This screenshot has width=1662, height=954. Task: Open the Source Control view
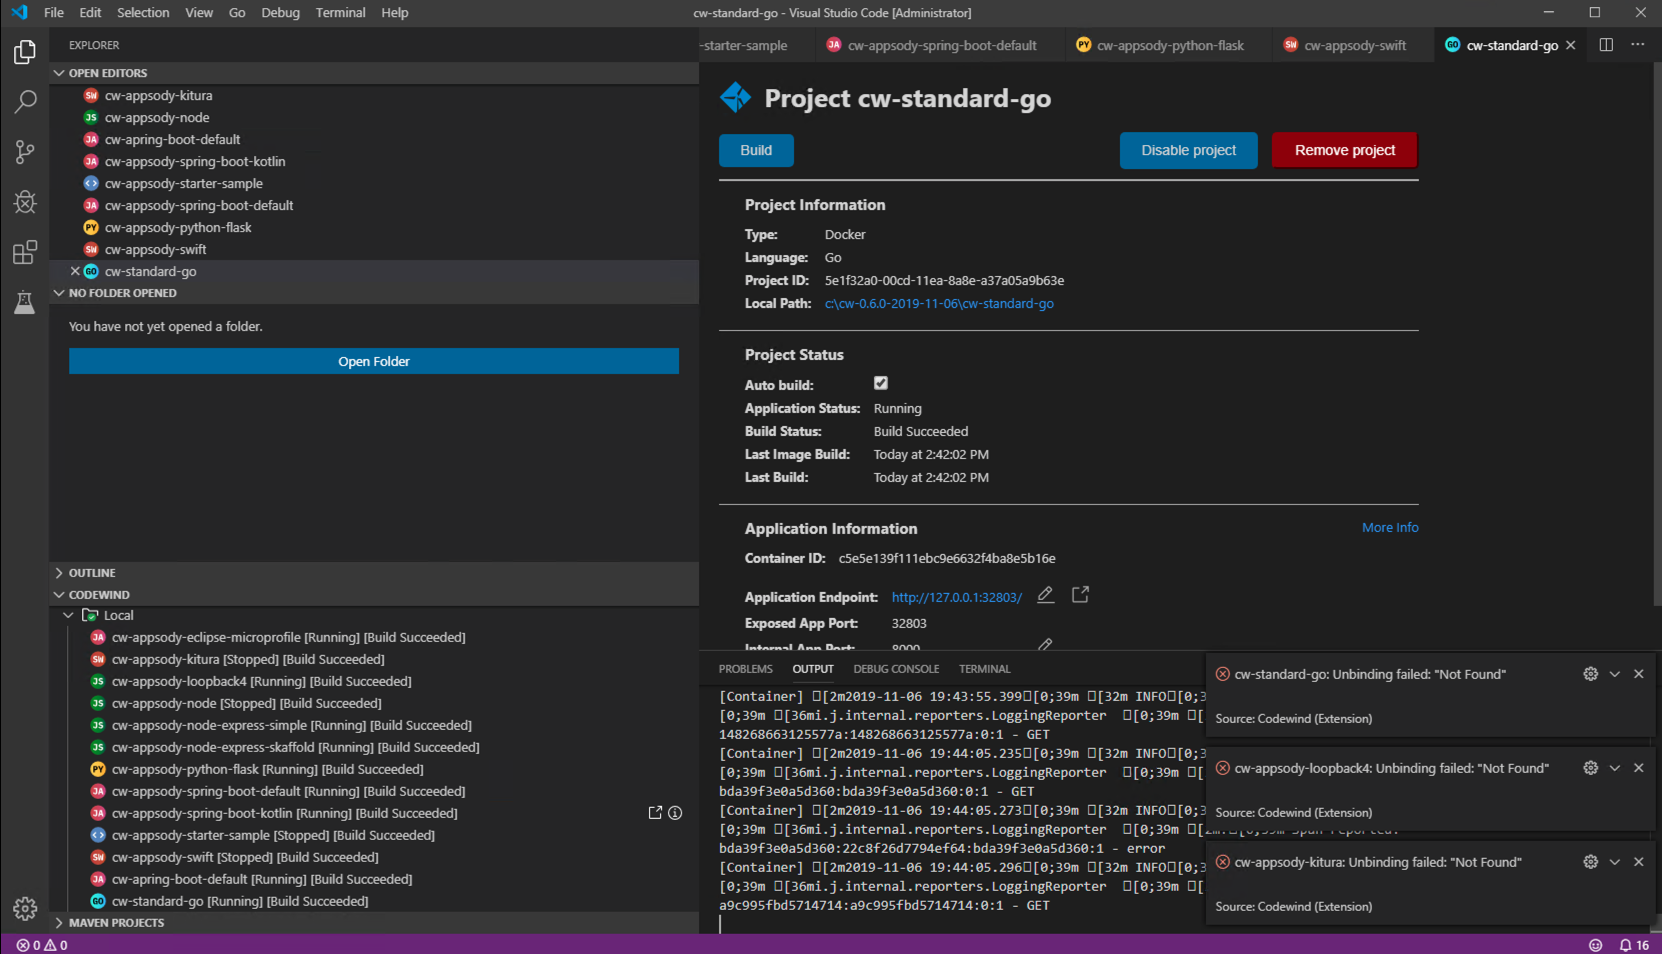[x=24, y=151]
